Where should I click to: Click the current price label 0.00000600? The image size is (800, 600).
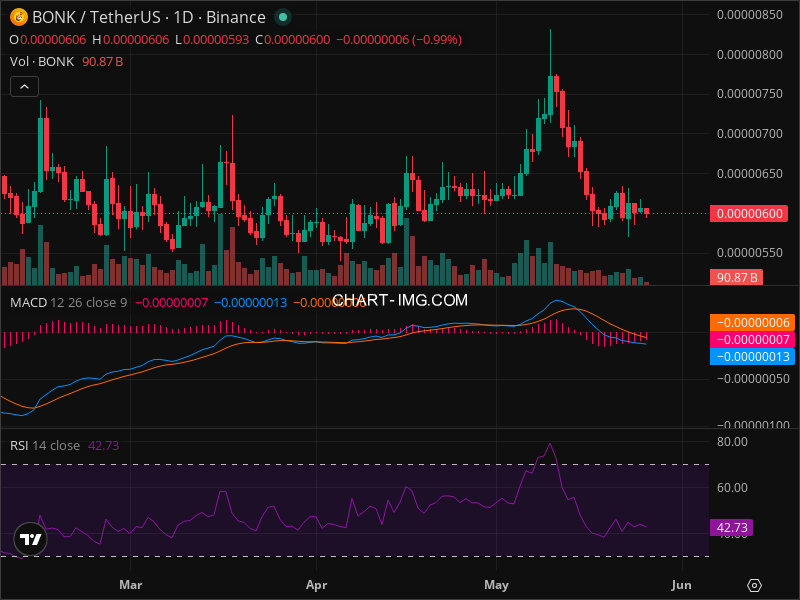tap(748, 213)
